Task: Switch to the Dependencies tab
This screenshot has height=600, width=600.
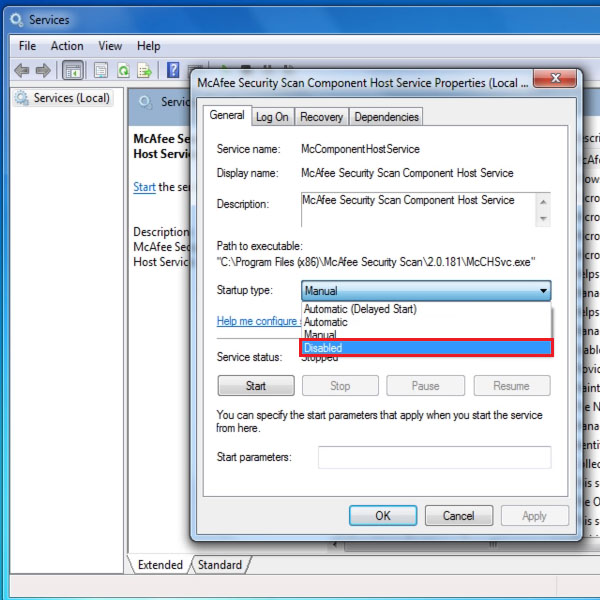Action: point(386,117)
